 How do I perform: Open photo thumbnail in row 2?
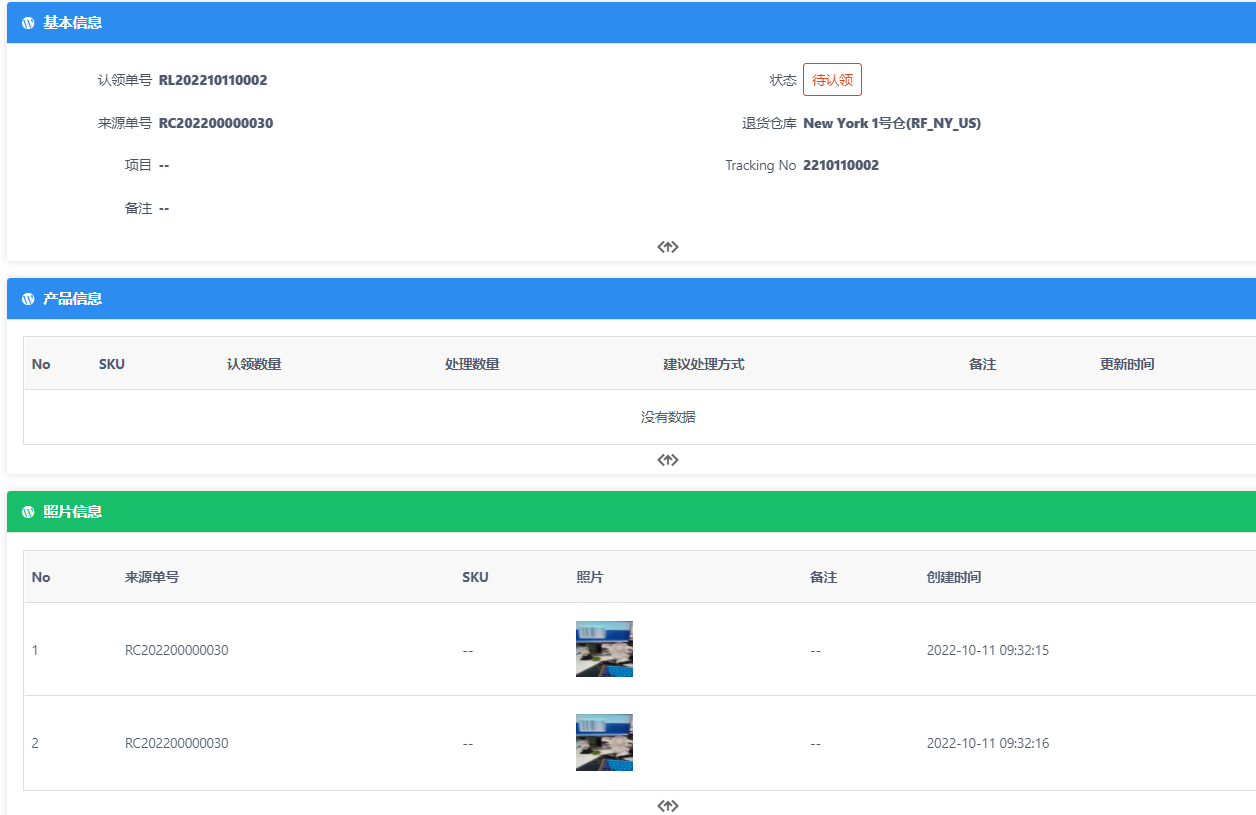[x=604, y=742]
